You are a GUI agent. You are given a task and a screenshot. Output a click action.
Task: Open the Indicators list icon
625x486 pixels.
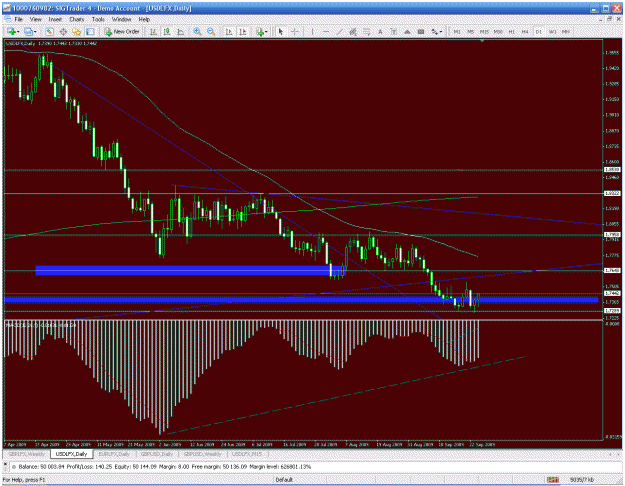click(260, 31)
